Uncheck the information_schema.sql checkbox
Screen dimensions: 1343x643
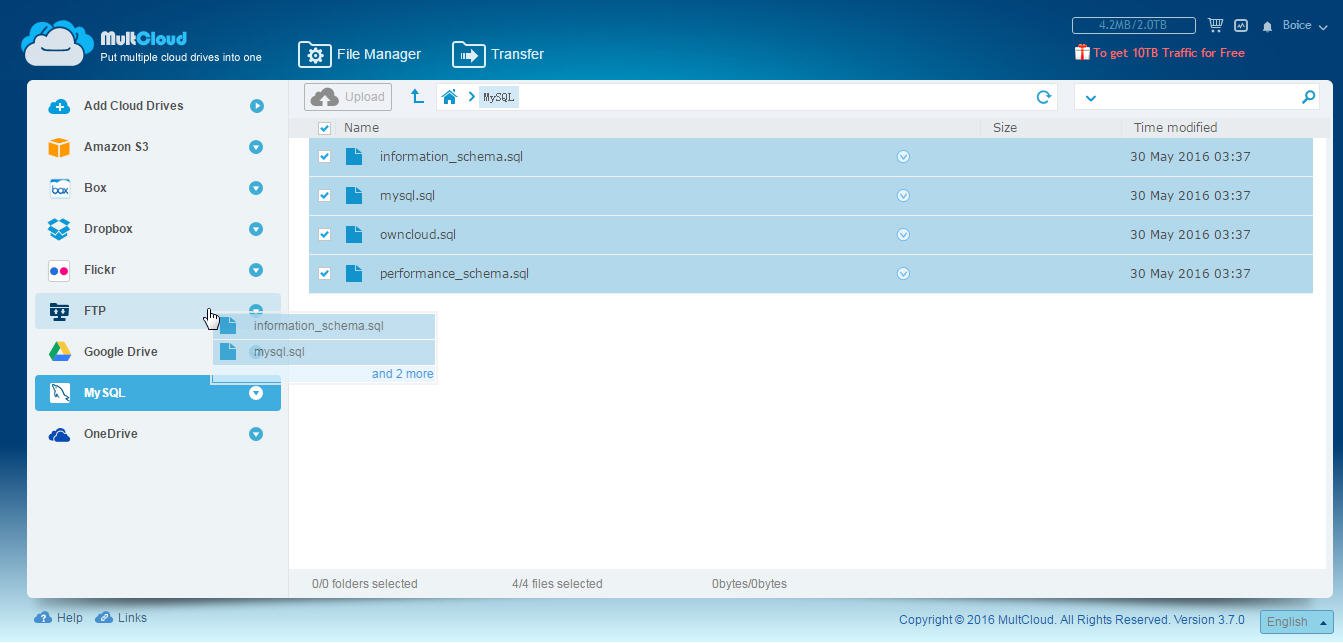pos(324,157)
